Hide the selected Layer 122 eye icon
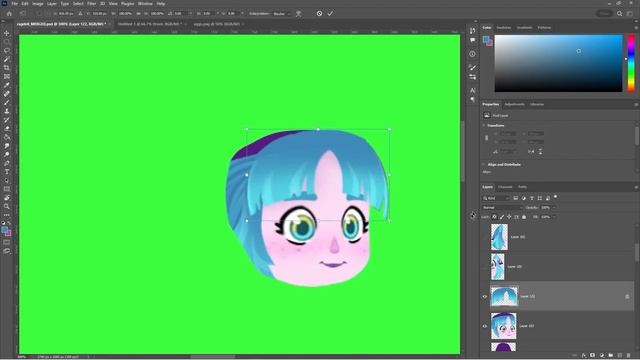 pyautogui.click(x=485, y=296)
